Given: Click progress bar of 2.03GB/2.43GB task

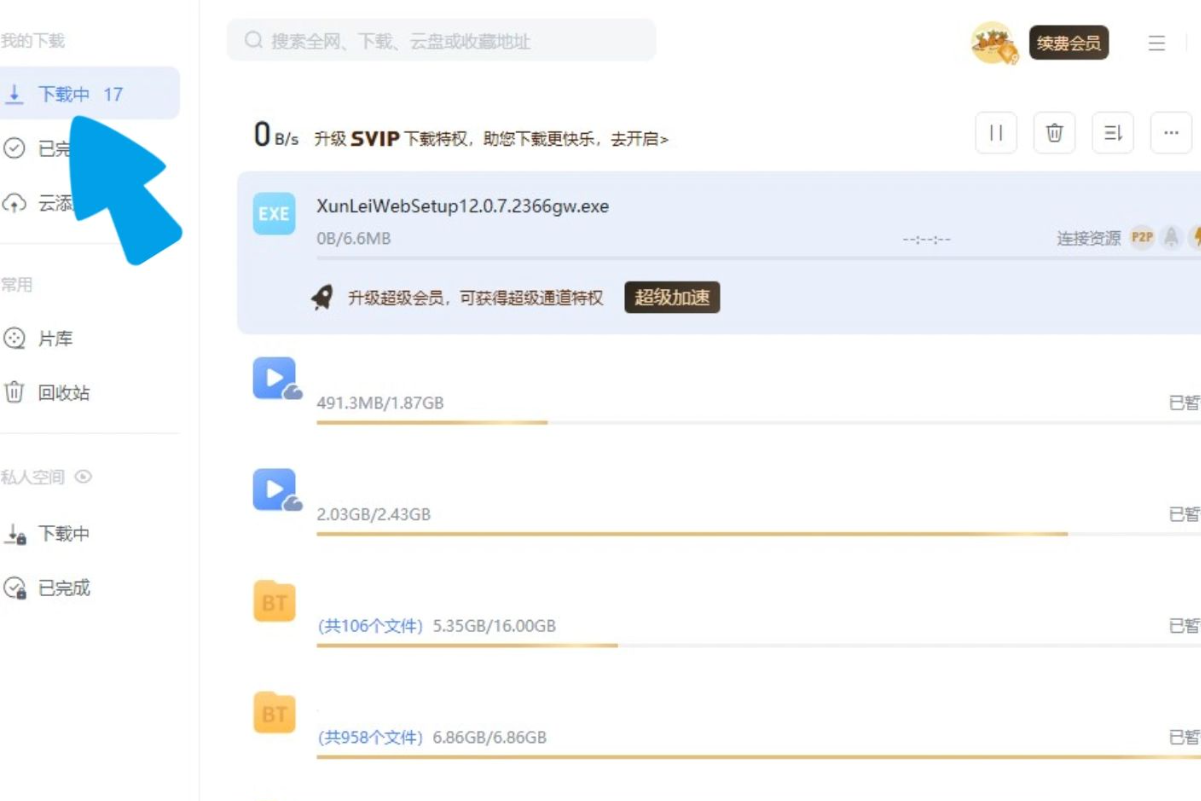Looking at the screenshot, I should (x=758, y=533).
